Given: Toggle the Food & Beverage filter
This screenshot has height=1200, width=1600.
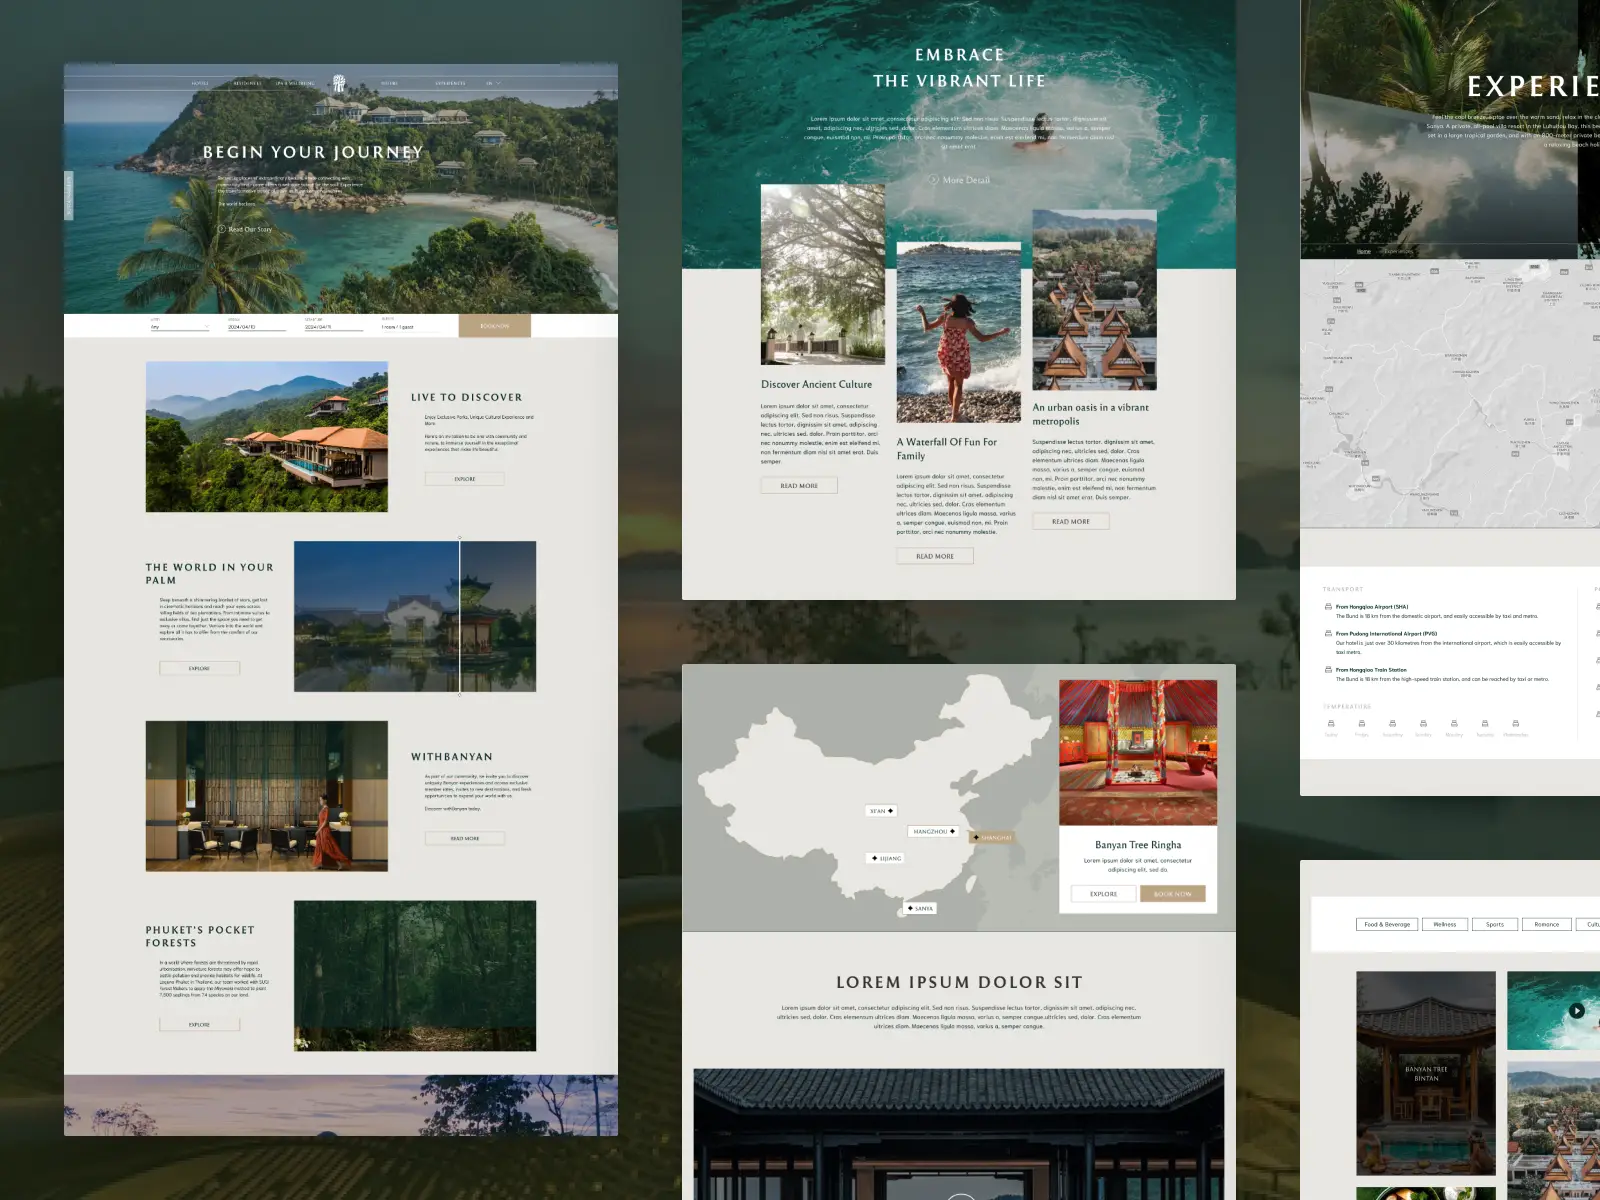Looking at the screenshot, I should [x=1386, y=924].
